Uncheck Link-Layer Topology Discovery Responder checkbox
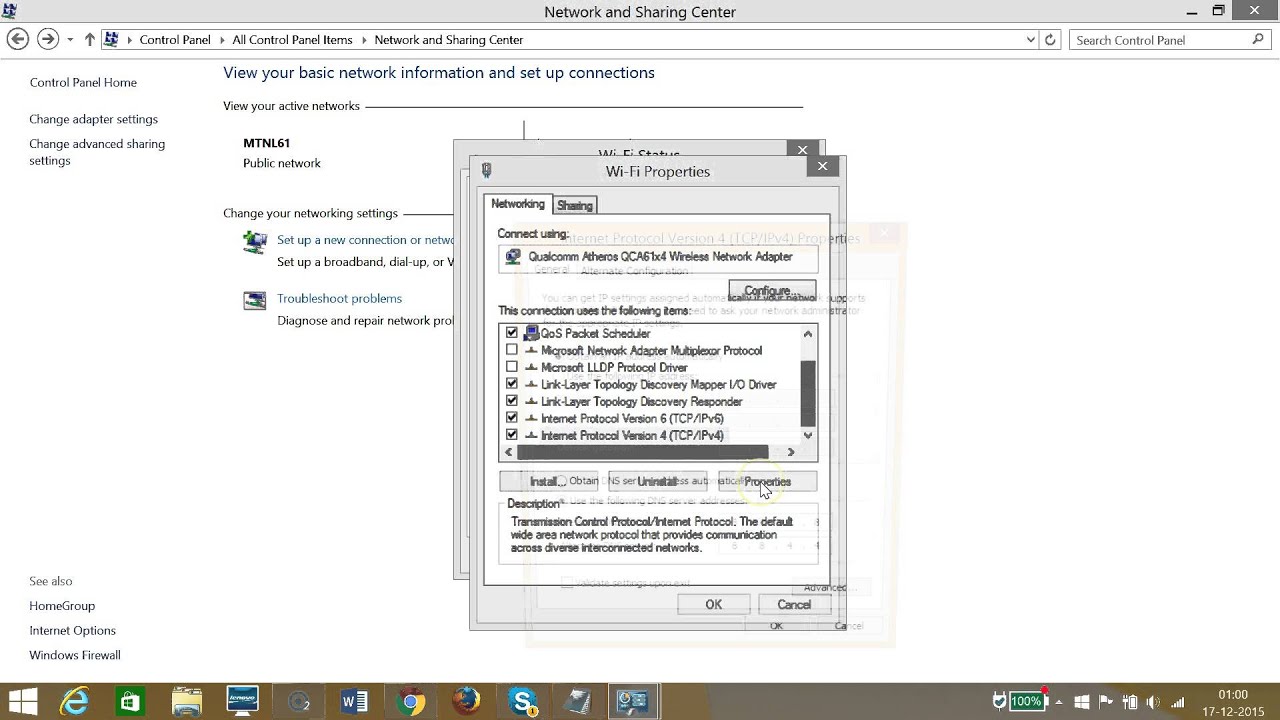The image size is (1280, 720). [x=512, y=401]
